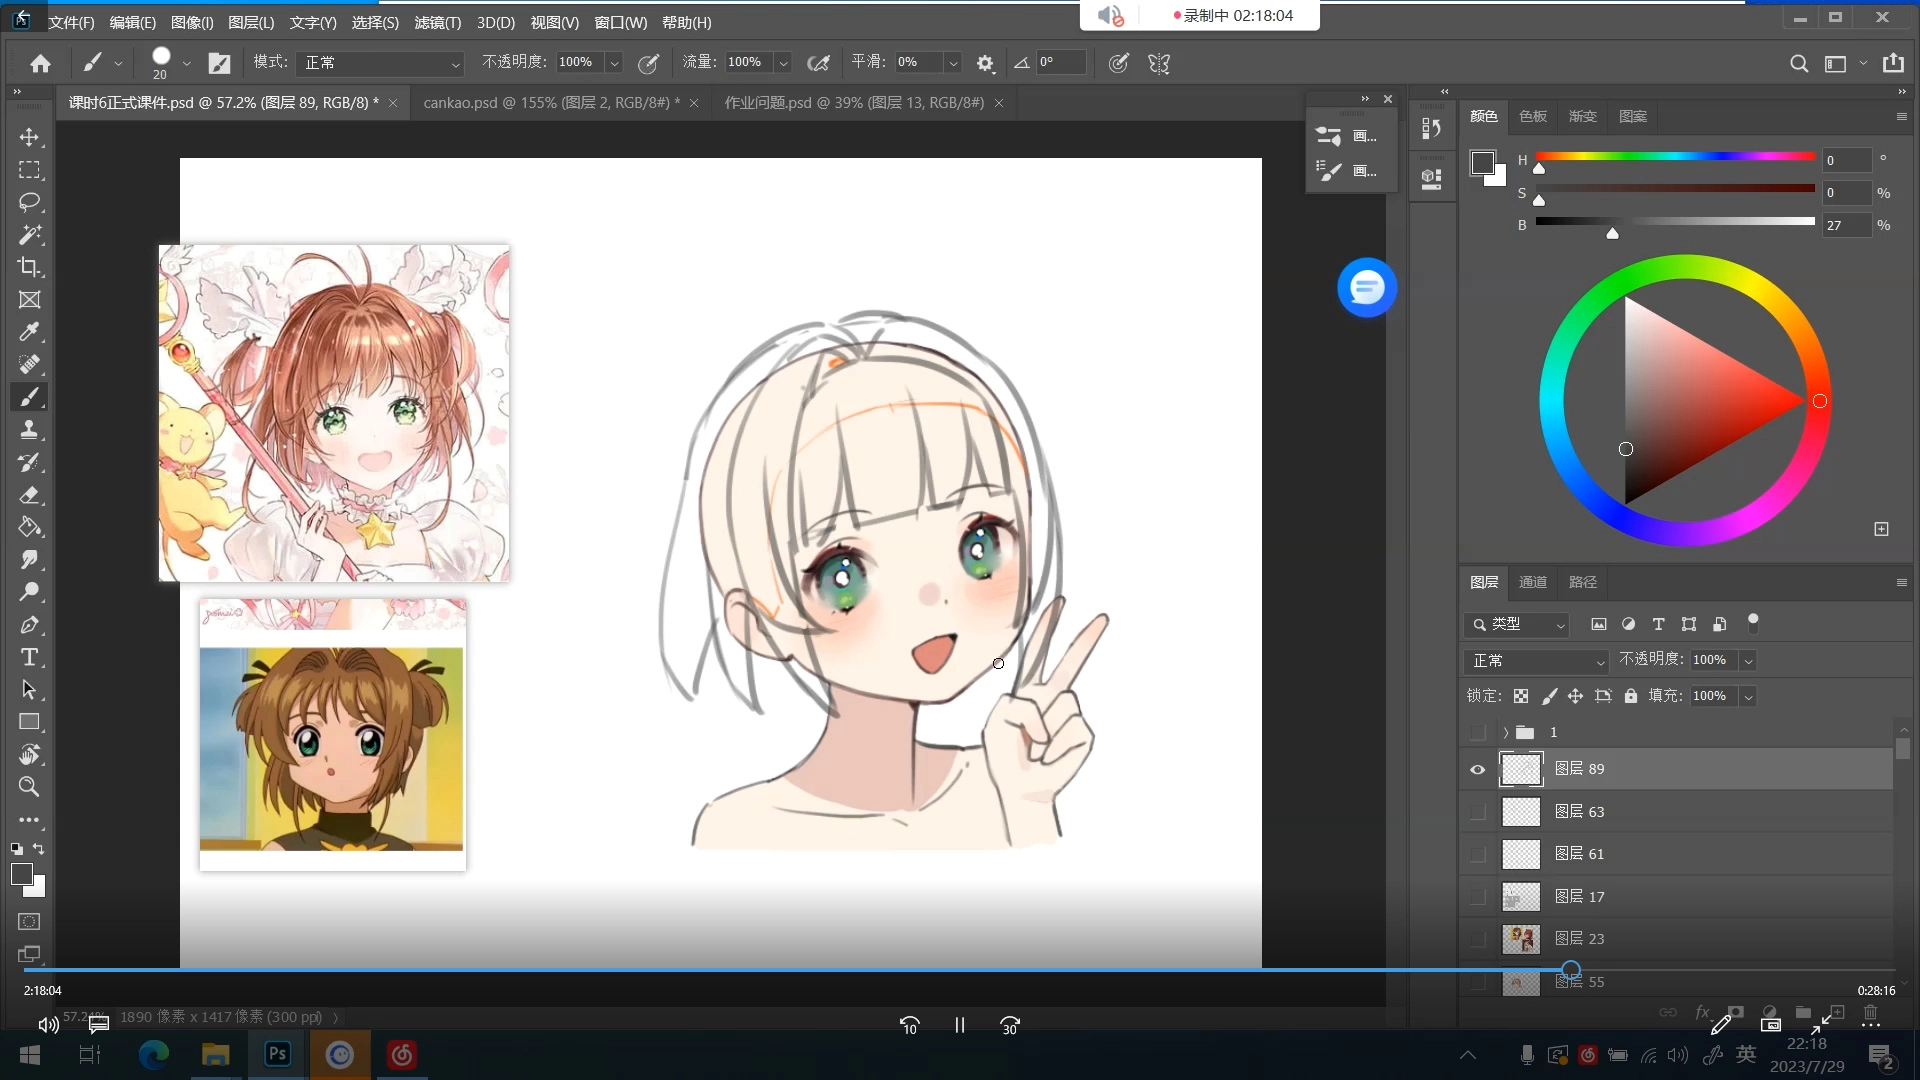1920x1080 pixels.
Task: Select the Horizontal Type tool
Action: pos(29,657)
